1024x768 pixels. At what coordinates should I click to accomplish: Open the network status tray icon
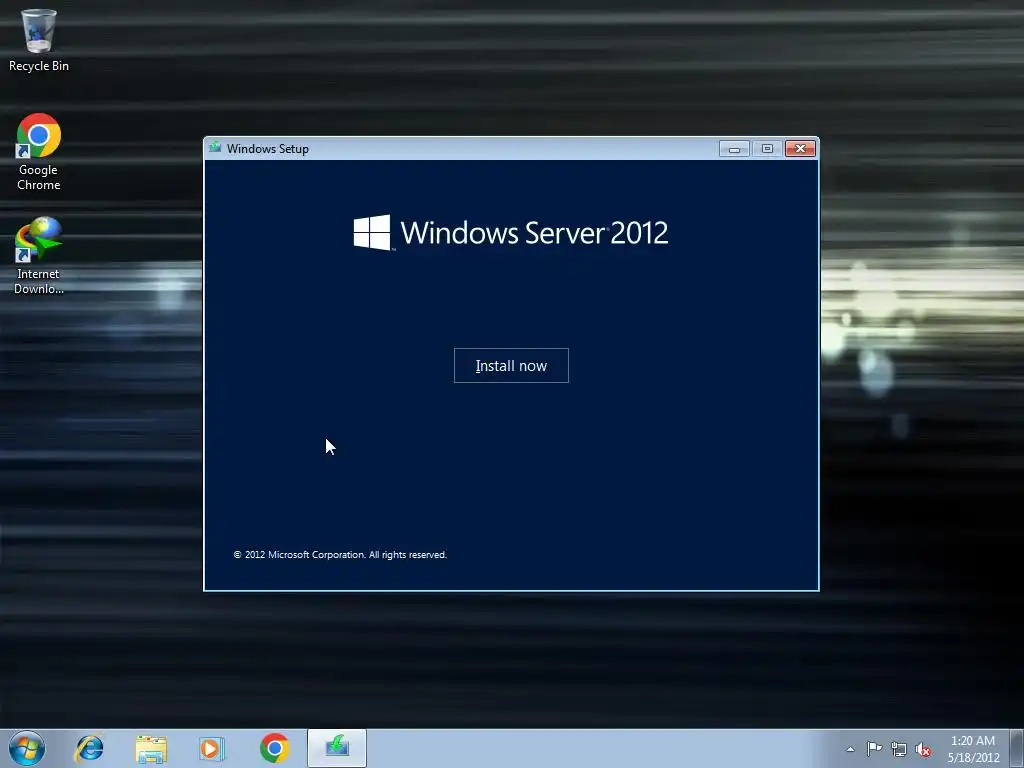click(899, 750)
